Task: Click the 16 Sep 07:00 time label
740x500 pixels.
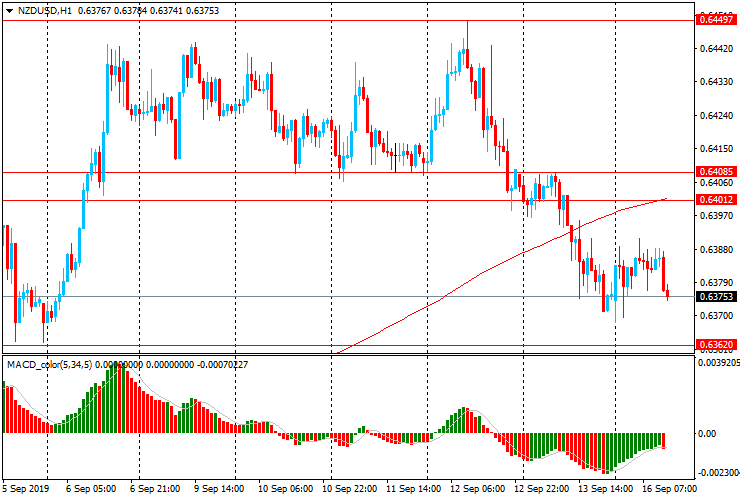Action: point(671,490)
